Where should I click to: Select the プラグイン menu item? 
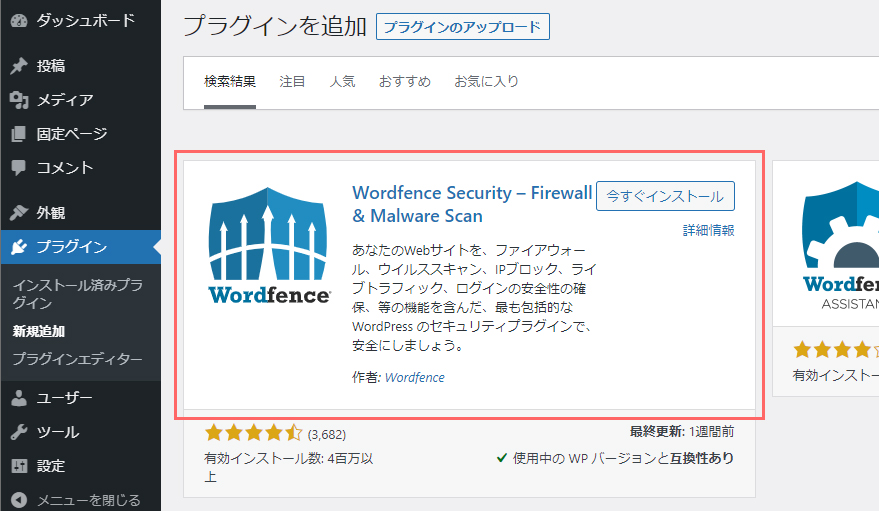click(80, 247)
